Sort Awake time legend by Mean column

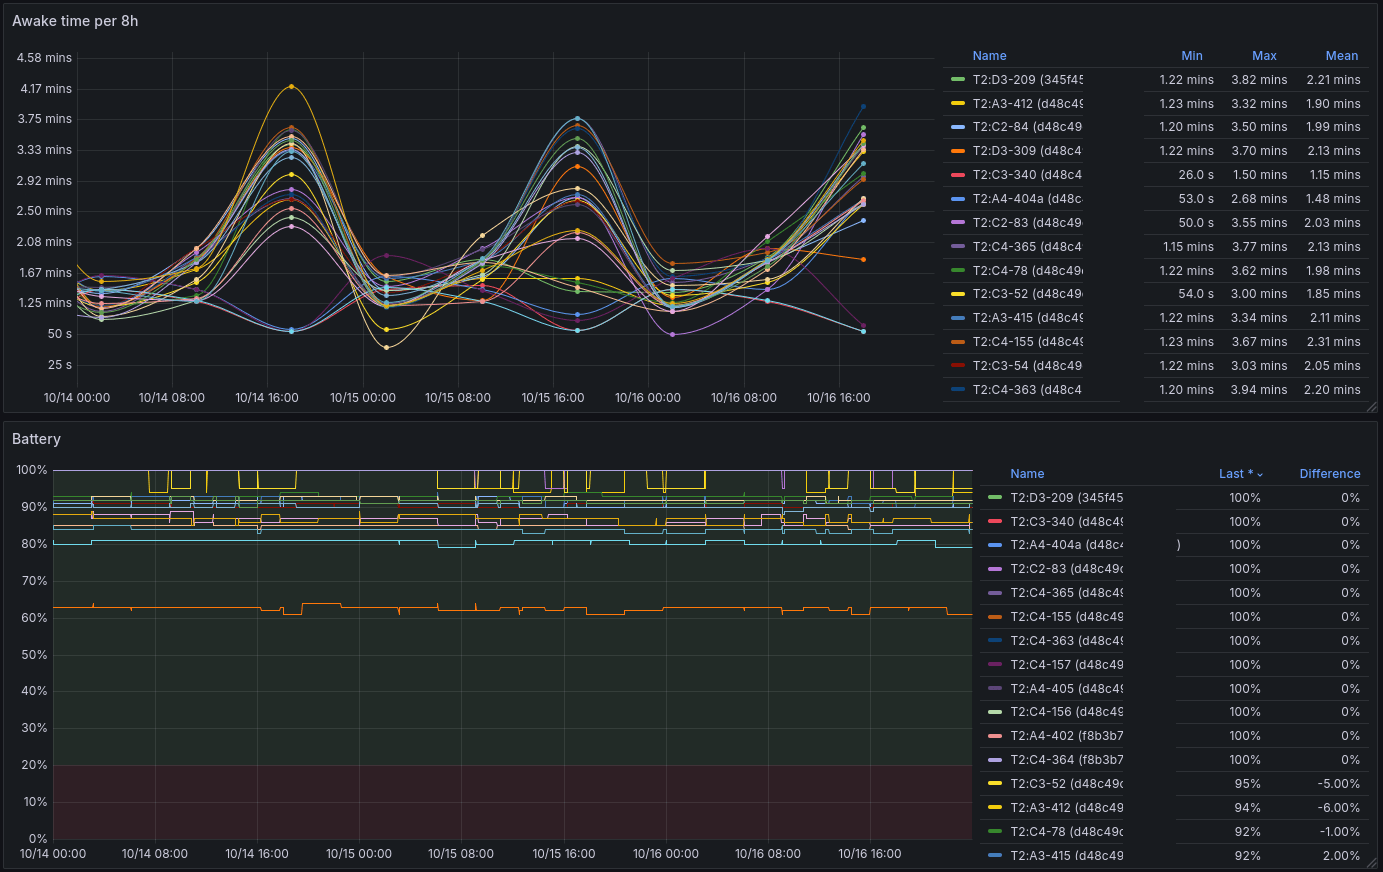point(1341,56)
